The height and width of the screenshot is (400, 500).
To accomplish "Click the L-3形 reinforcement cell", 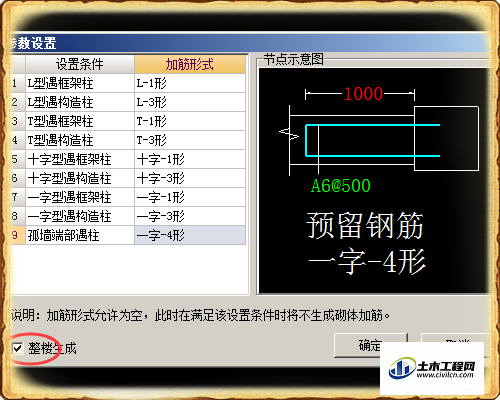I will click(x=190, y=102).
